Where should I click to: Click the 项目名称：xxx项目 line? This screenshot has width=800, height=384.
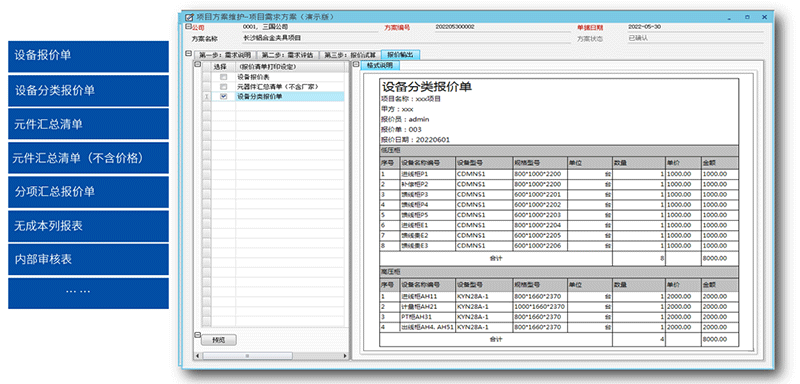[x=411, y=99]
